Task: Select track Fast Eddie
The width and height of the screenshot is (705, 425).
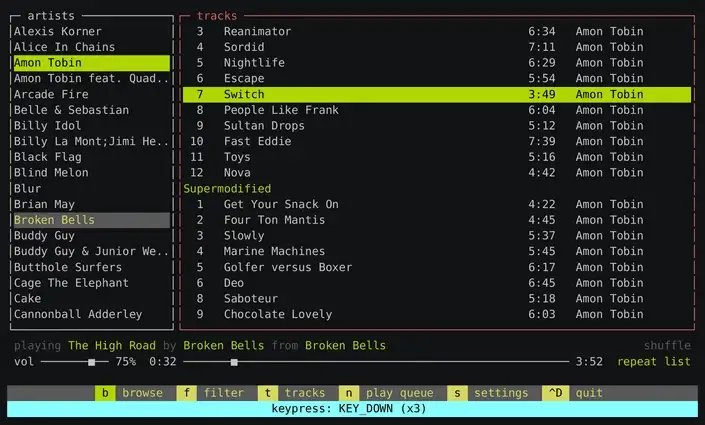Action: (437, 142)
